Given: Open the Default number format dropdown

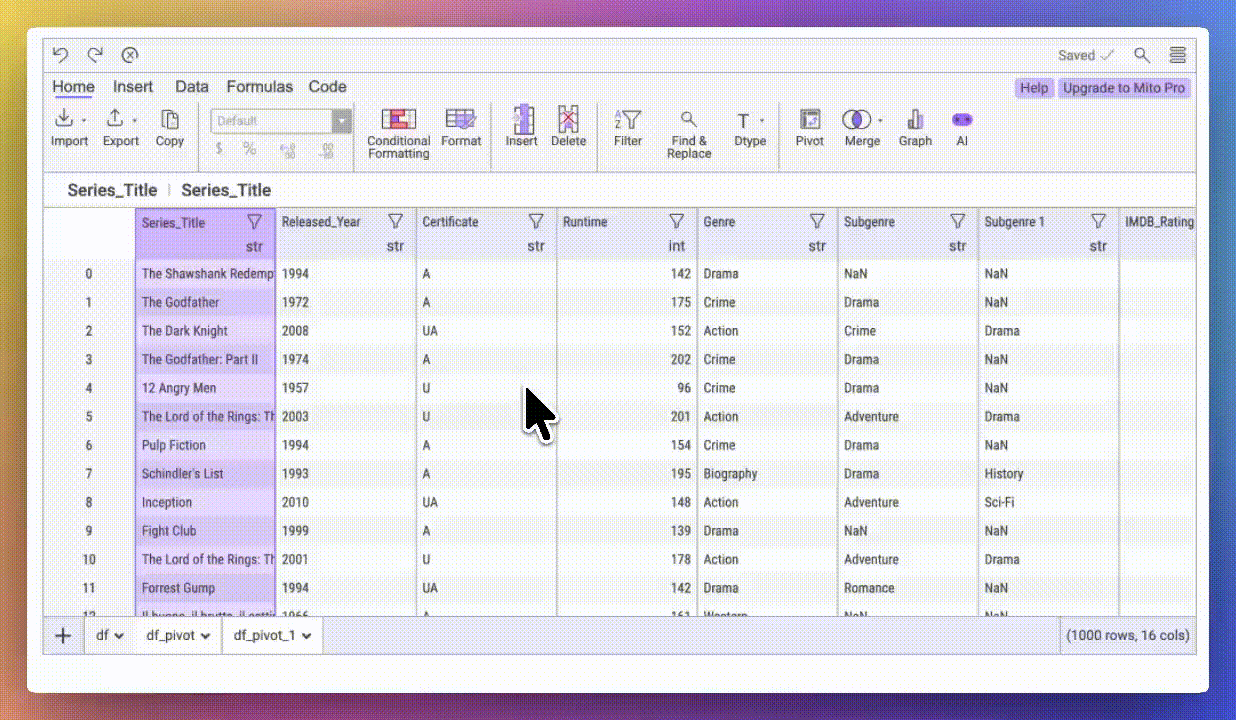Looking at the screenshot, I should [x=342, y=121].
